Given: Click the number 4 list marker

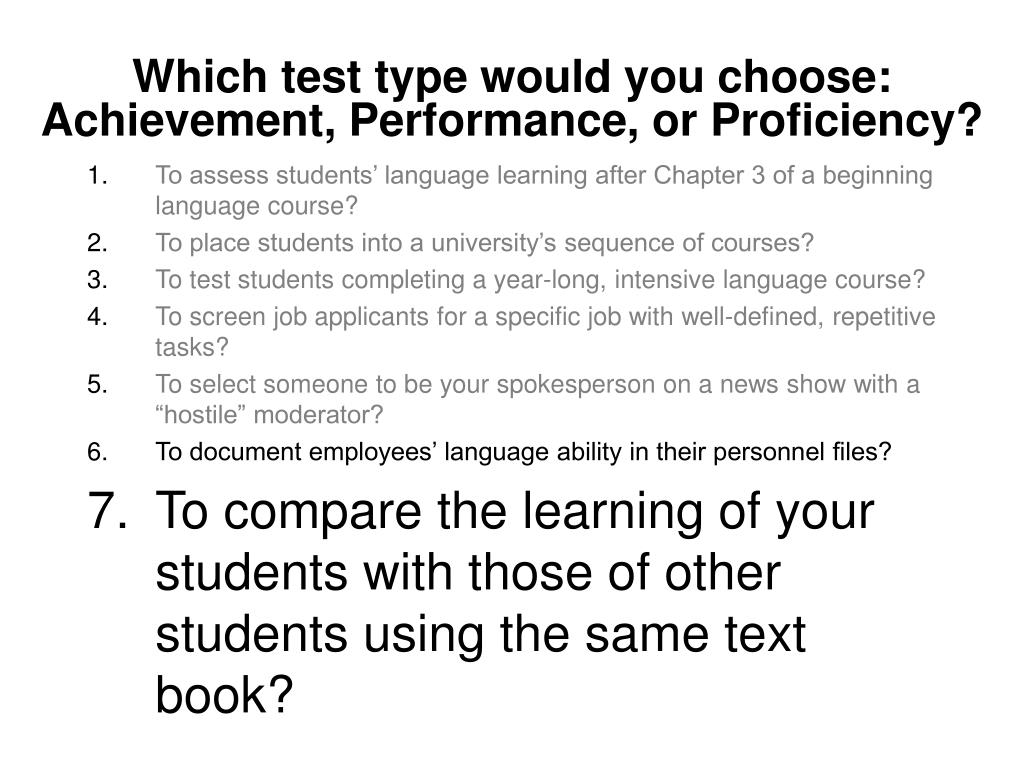Looking at the screenshot, I should click(x=97, y=317).
